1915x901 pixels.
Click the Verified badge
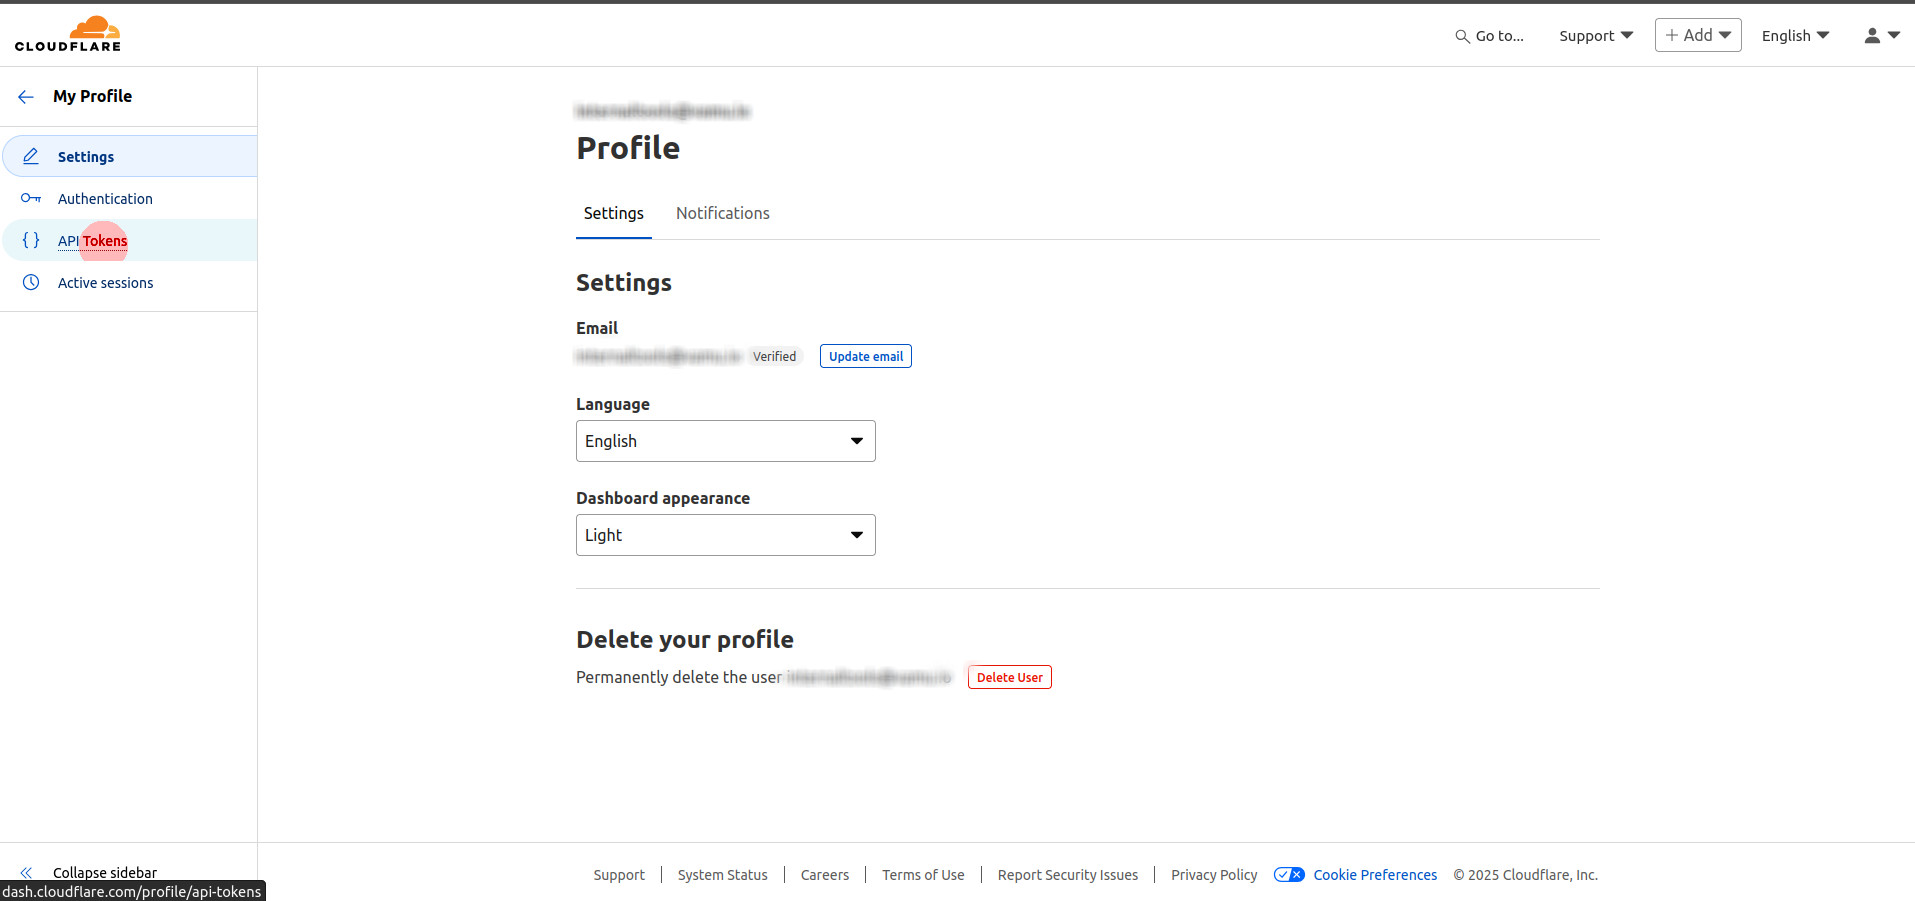tap(775, 356)
